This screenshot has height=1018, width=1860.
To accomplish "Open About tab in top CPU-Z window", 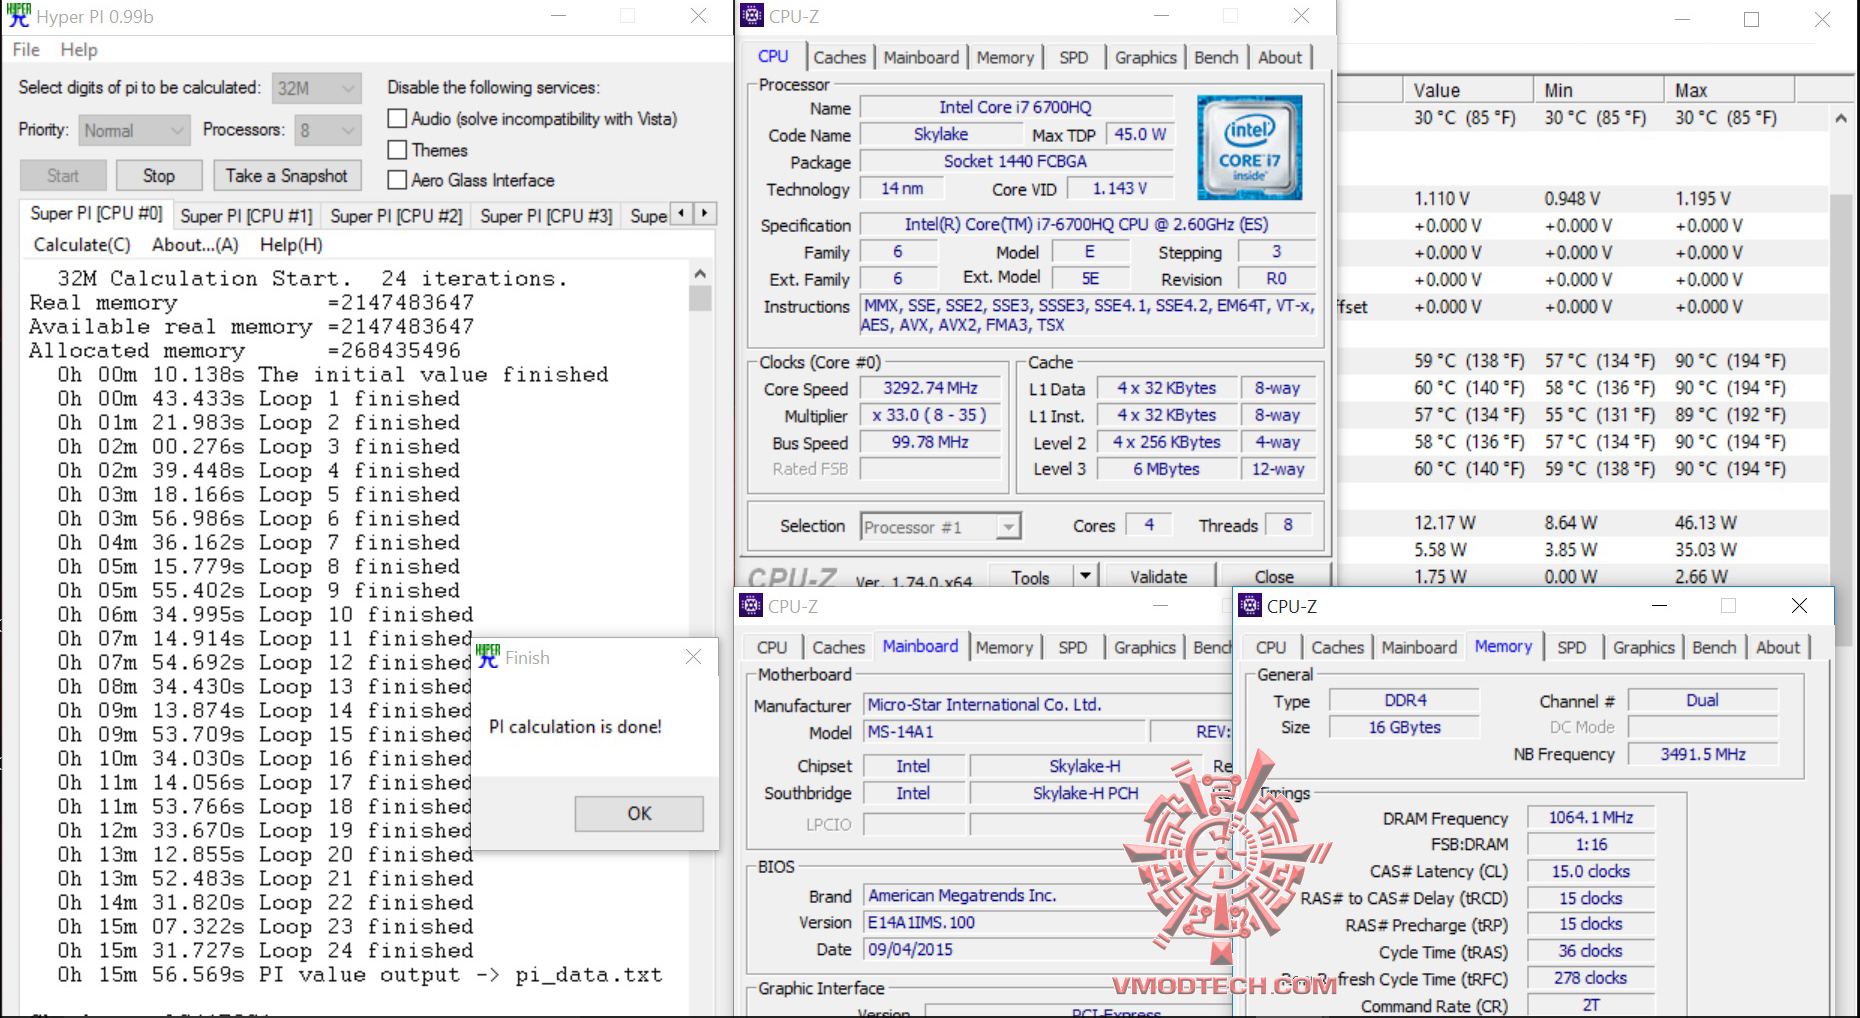I will coord(1280,57).
